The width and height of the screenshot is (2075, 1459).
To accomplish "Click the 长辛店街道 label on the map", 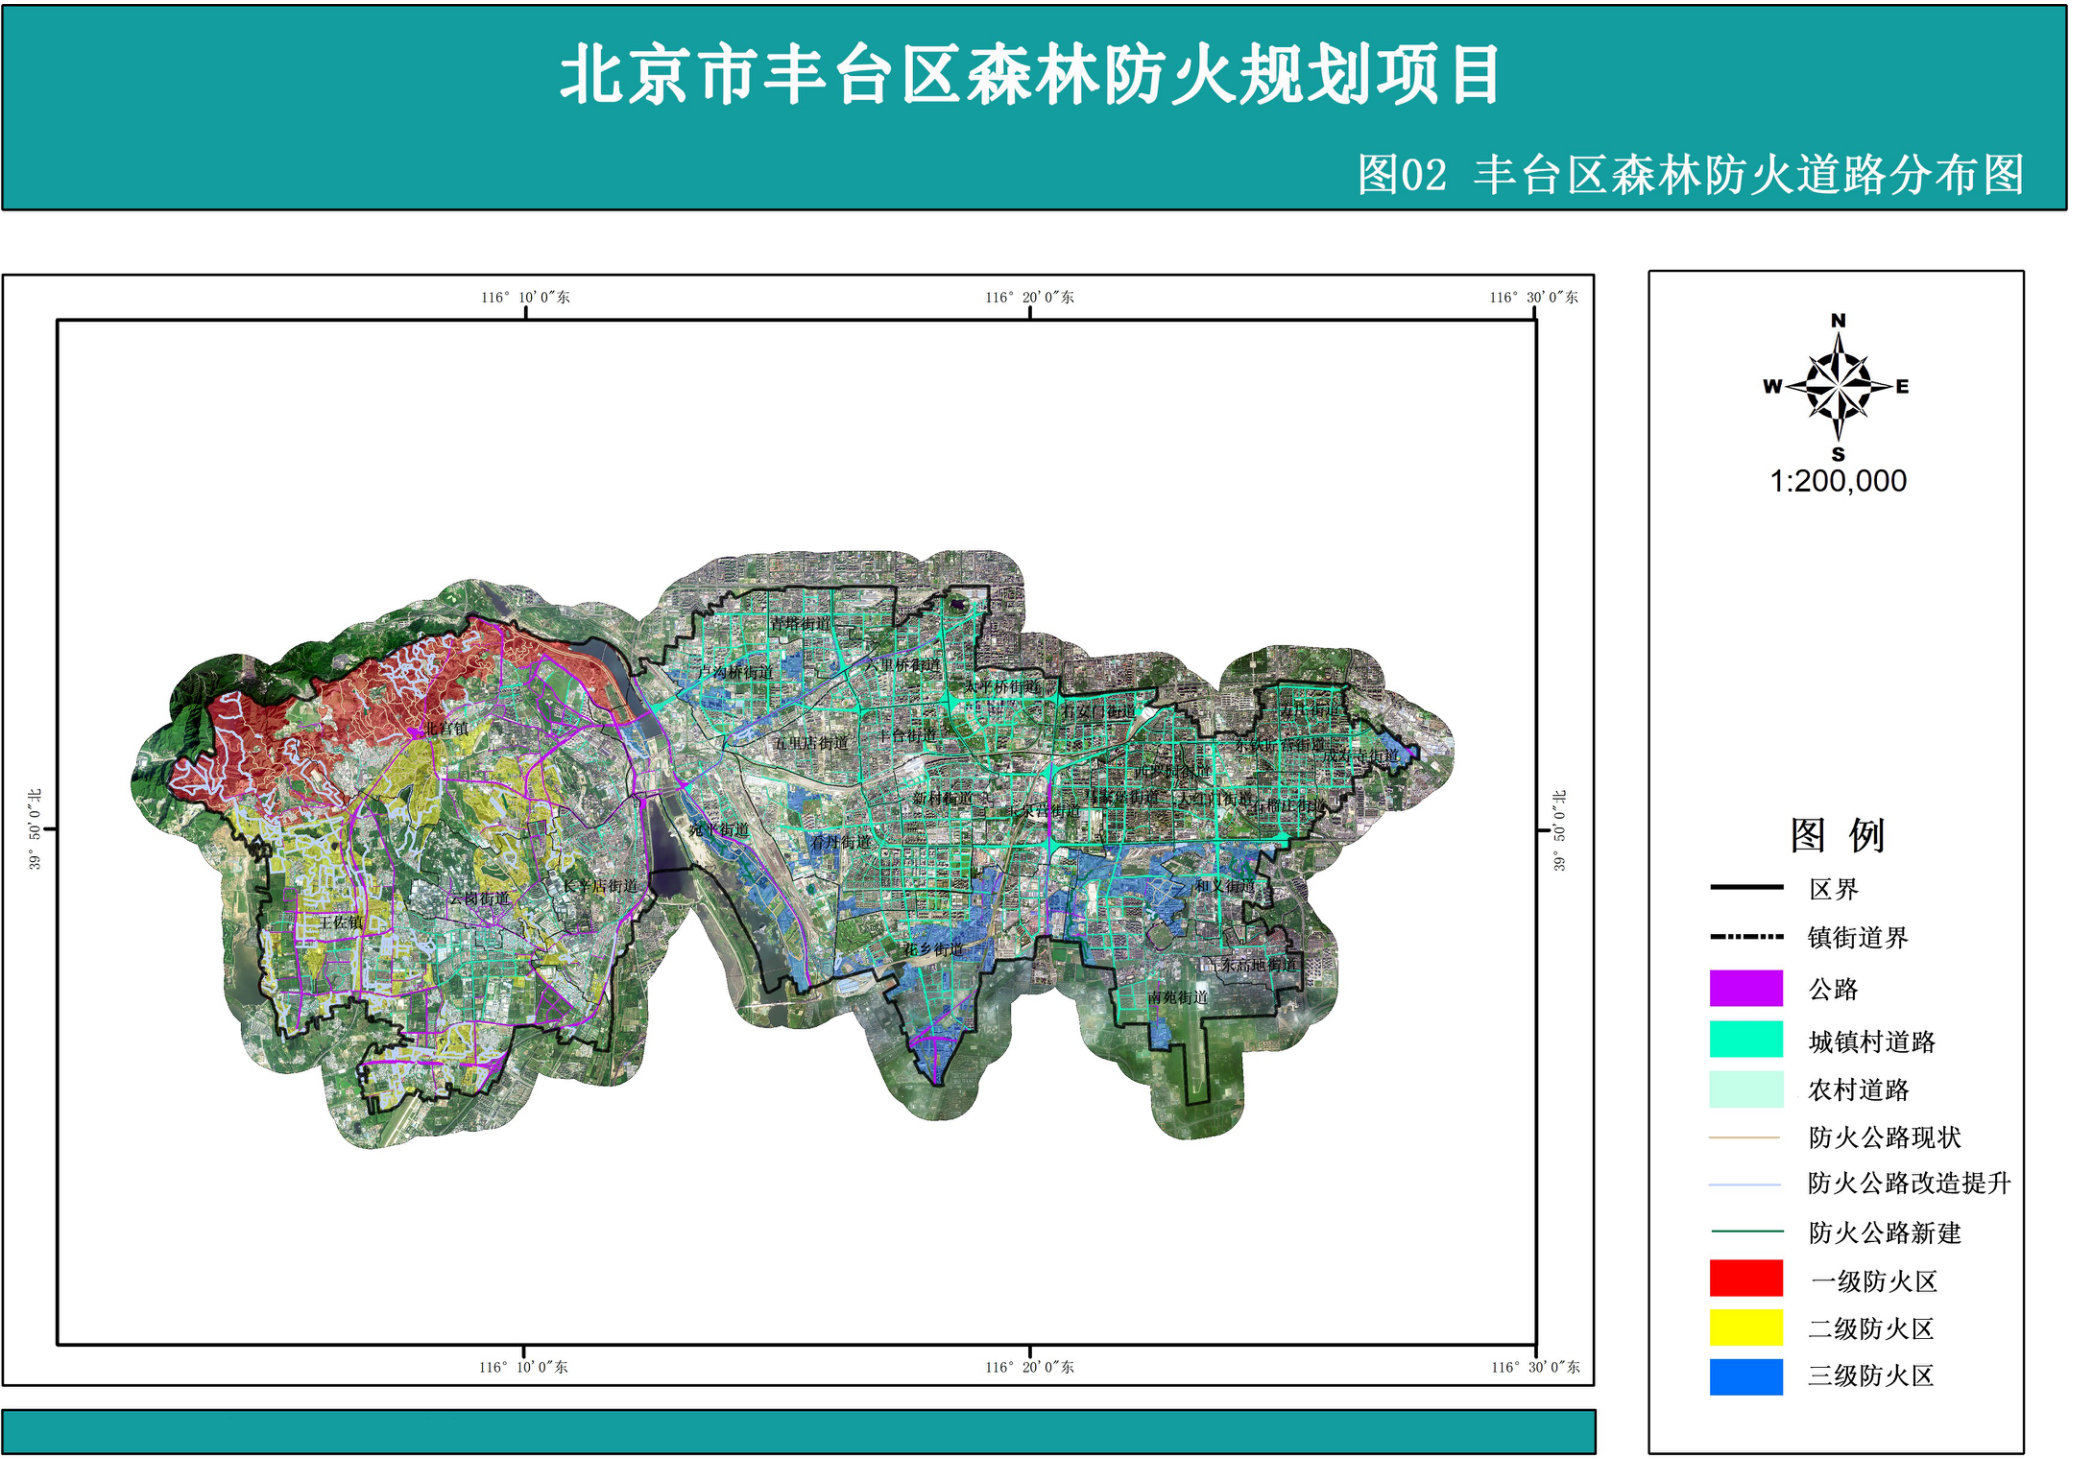I will 599,886.
